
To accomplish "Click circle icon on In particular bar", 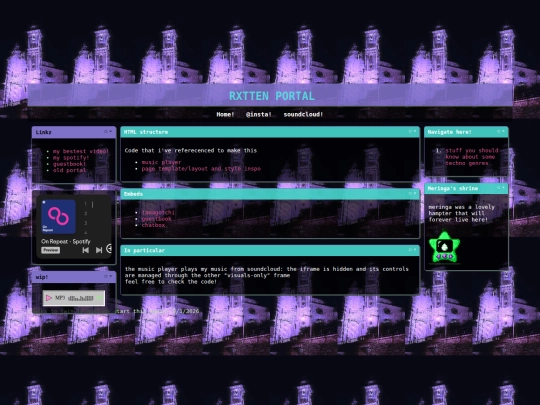I will tap(410, 250).
